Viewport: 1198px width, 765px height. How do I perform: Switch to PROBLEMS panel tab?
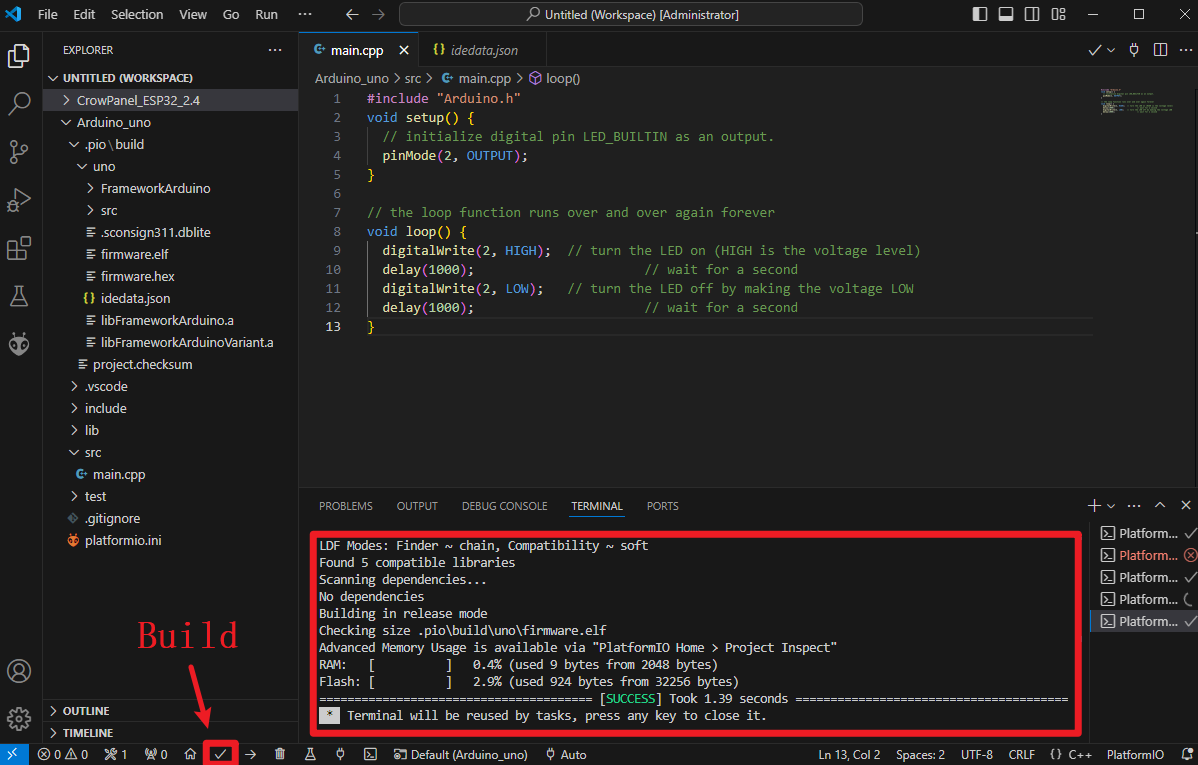pos(345,506)
